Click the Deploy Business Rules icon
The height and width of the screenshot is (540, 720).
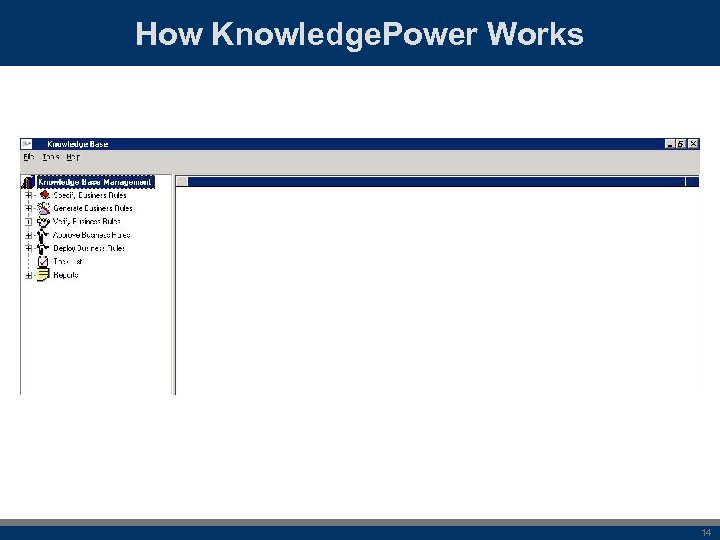click(43, 249)
